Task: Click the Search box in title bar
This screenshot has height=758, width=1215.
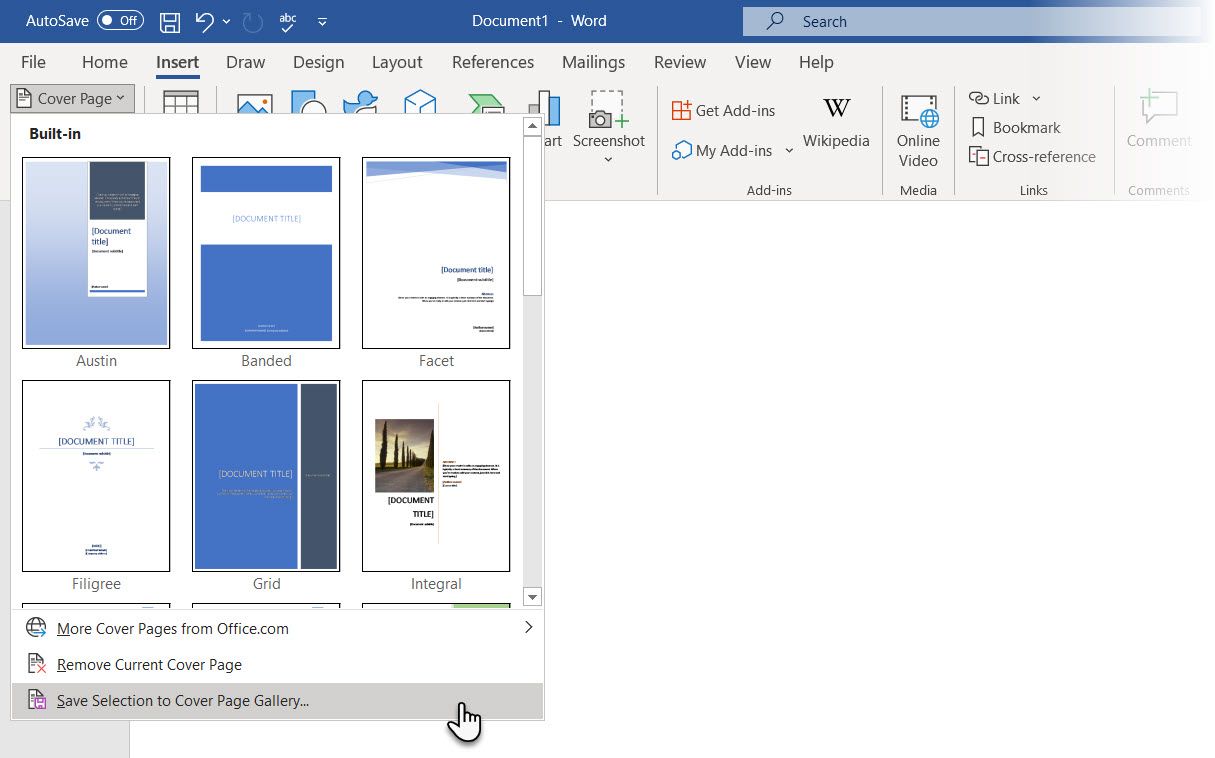Action: 970,21
